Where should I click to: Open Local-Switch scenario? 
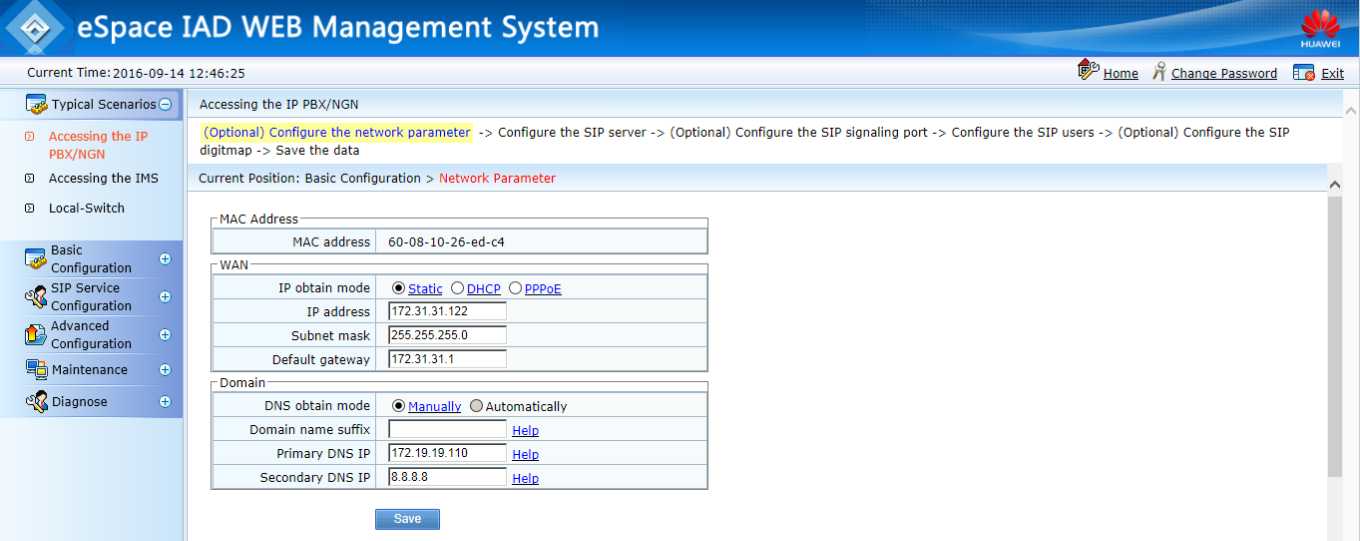coord(87,208)
